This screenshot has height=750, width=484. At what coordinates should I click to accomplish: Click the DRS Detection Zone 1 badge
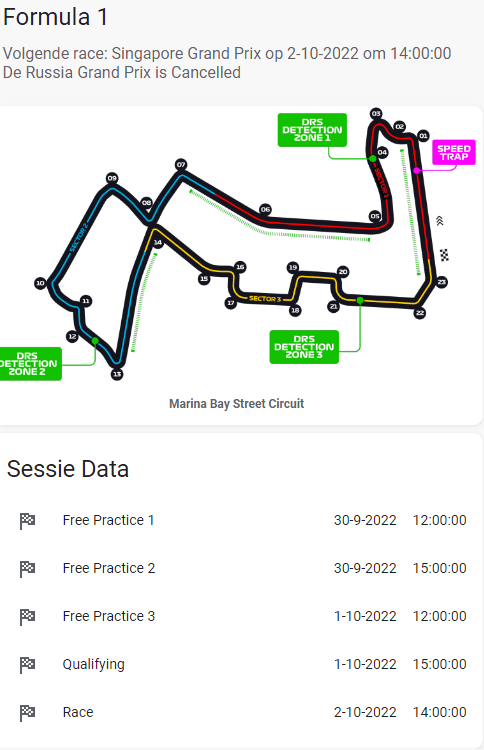[312, 130]
